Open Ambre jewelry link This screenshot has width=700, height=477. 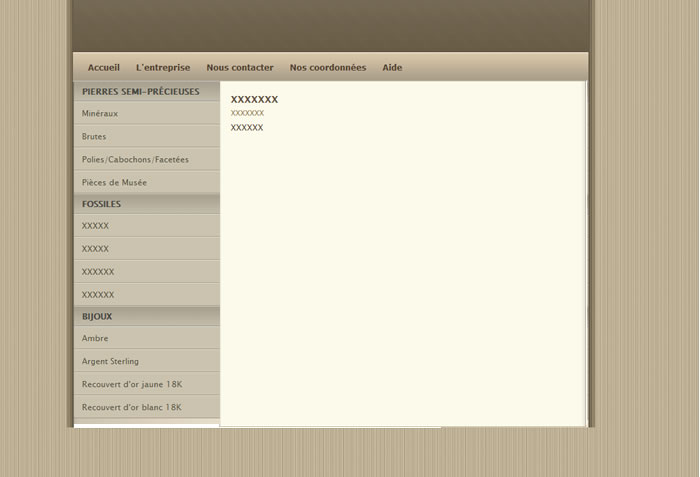(147, 338)
